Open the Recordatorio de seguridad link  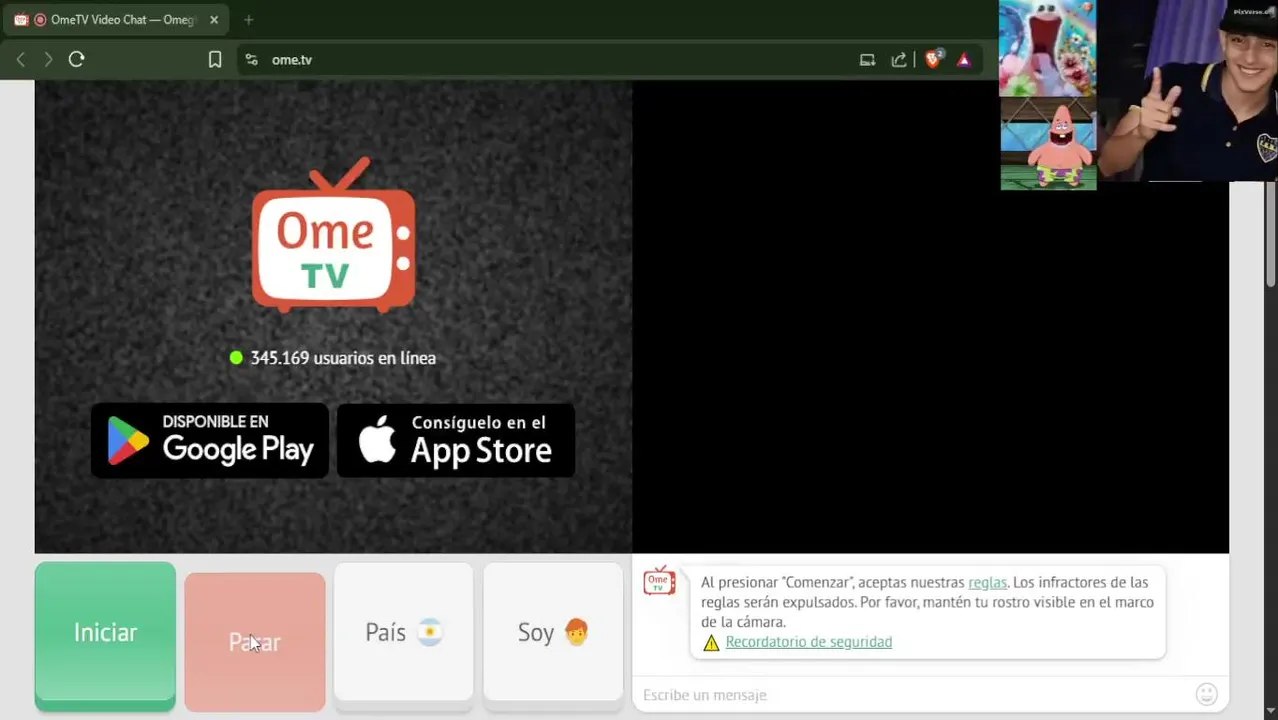click(x=809, y=642)
